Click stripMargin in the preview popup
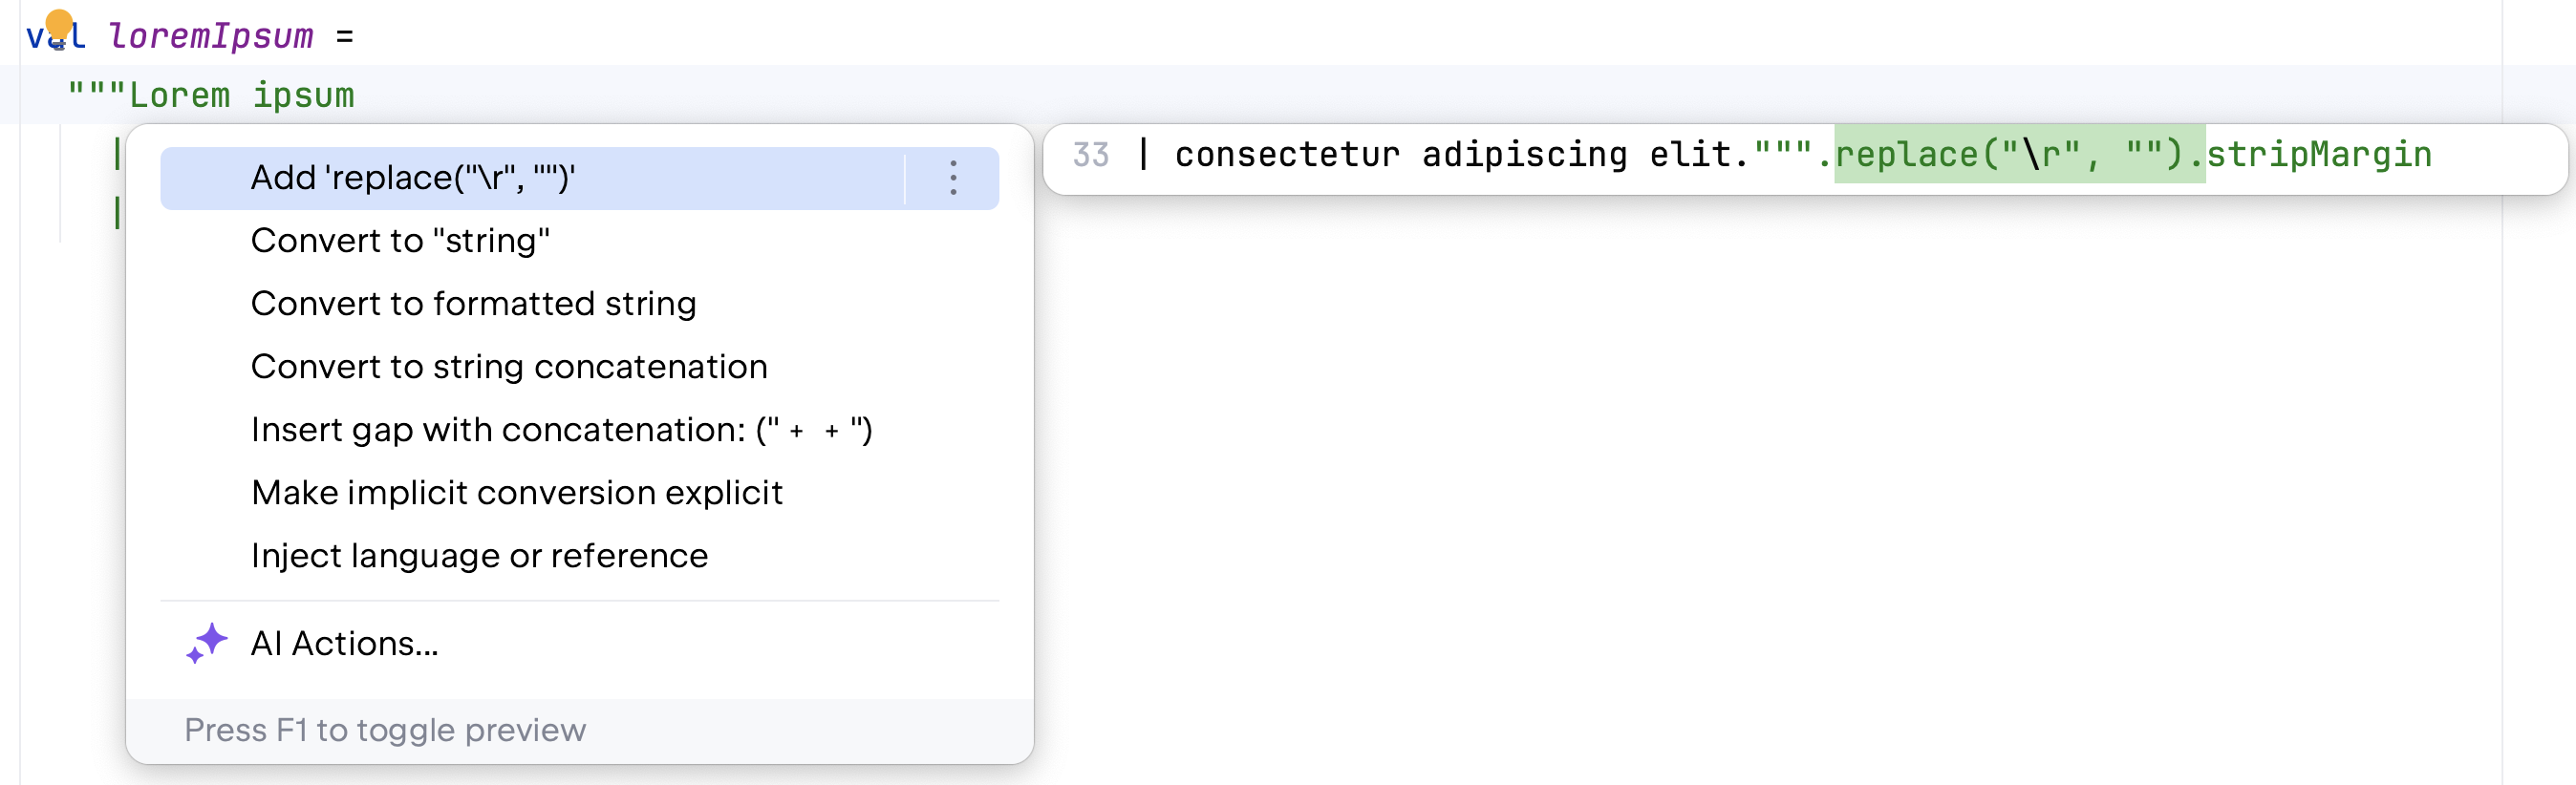 (2318, 155)
